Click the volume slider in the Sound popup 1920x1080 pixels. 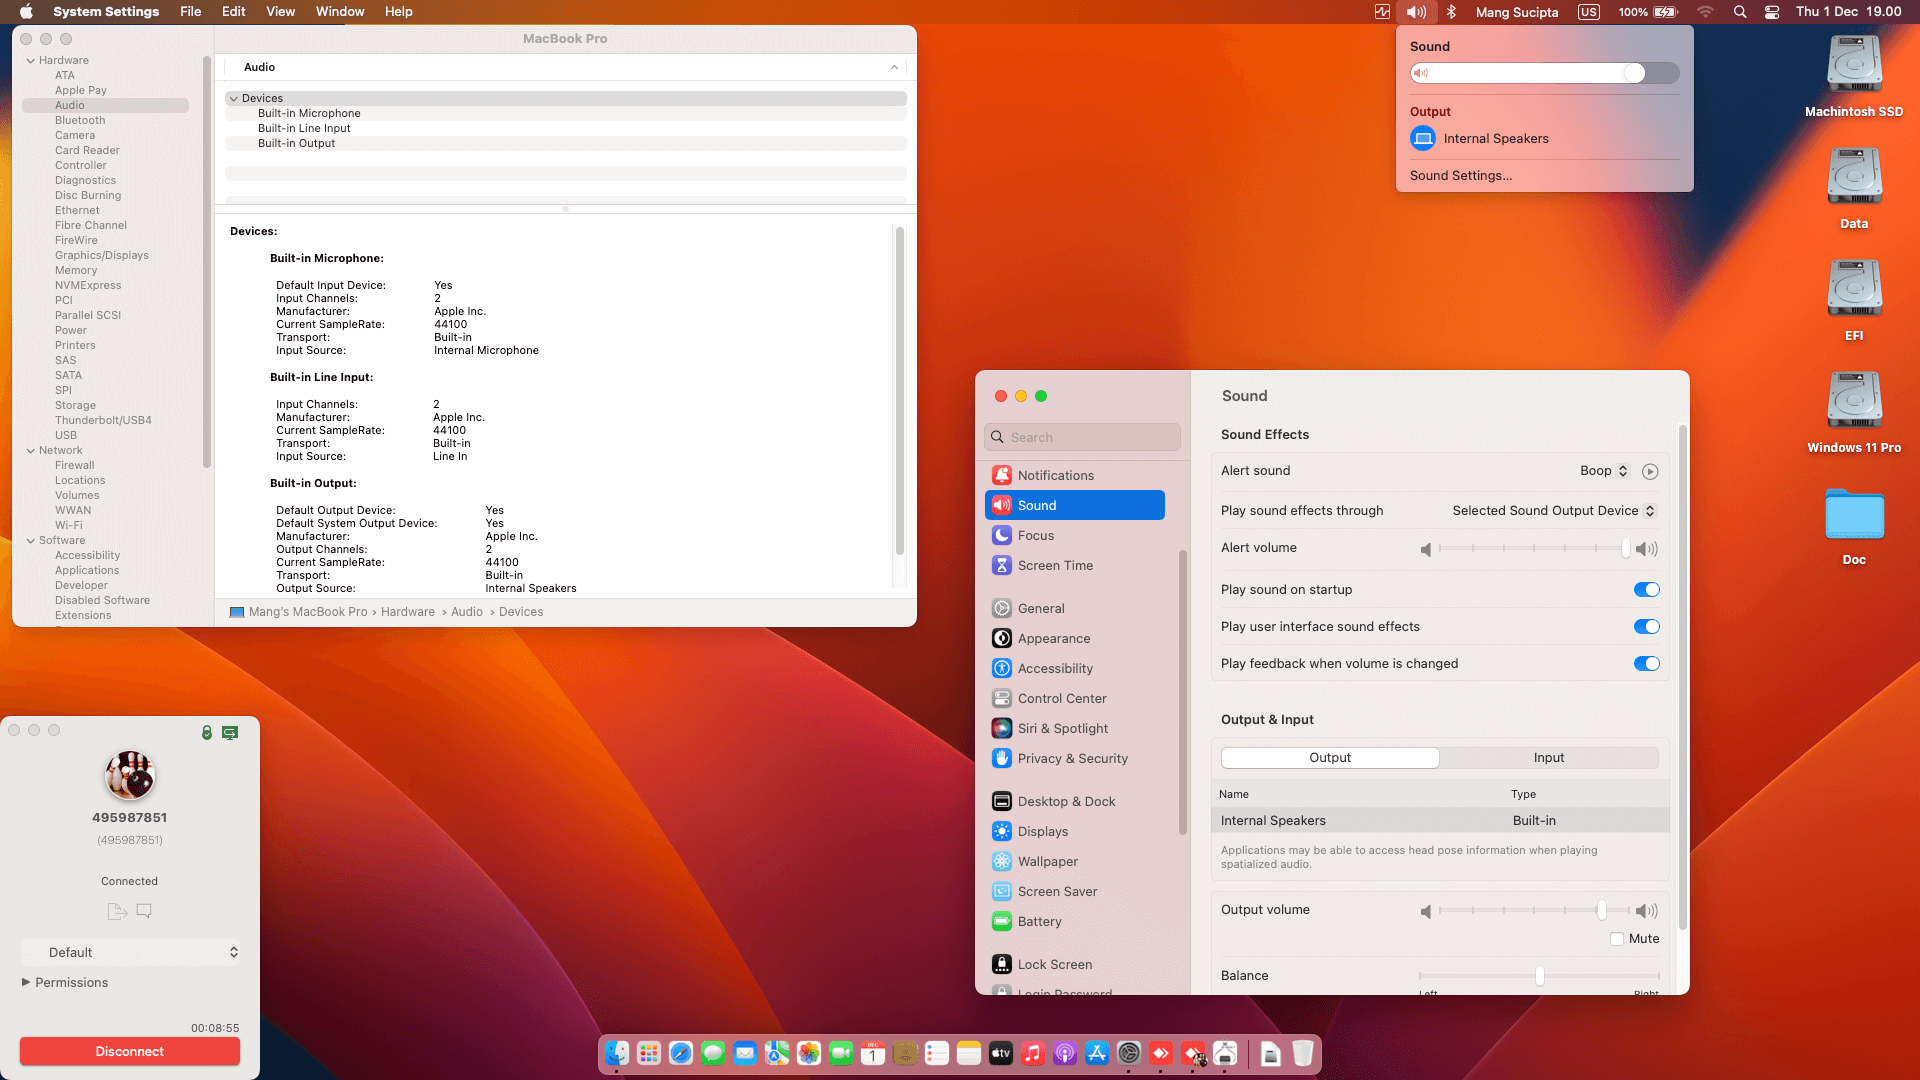[1544, 73]
